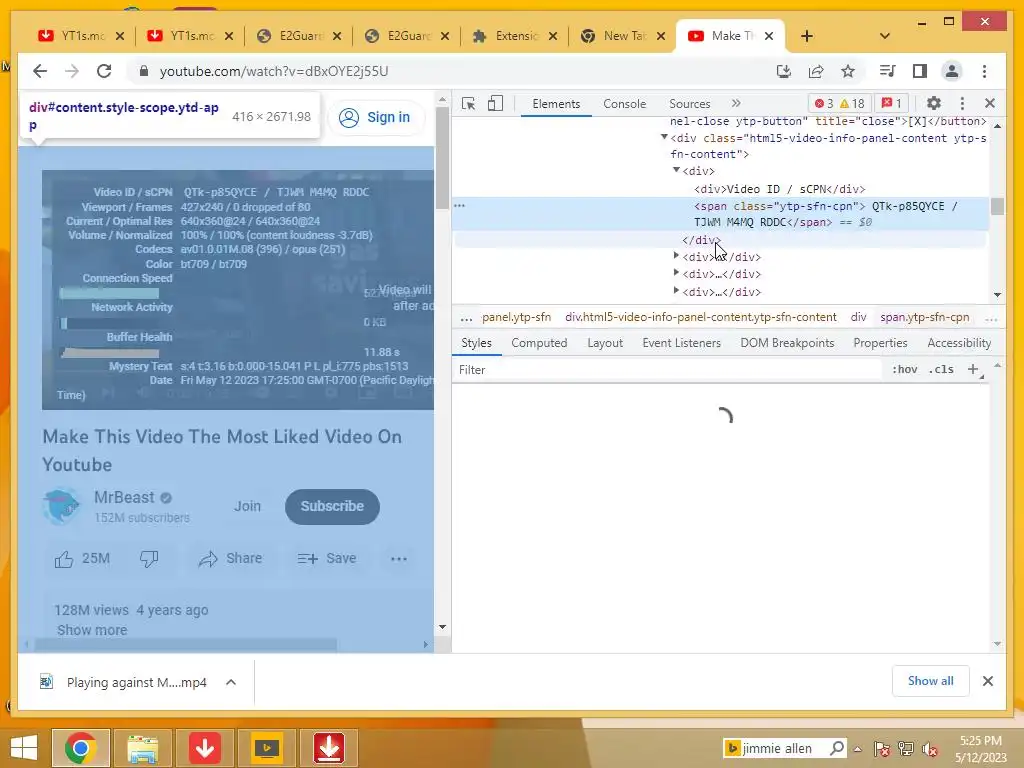Activate the inspect element picker icon
This screenshot has width=1024, height=768.
coord(468,103)
